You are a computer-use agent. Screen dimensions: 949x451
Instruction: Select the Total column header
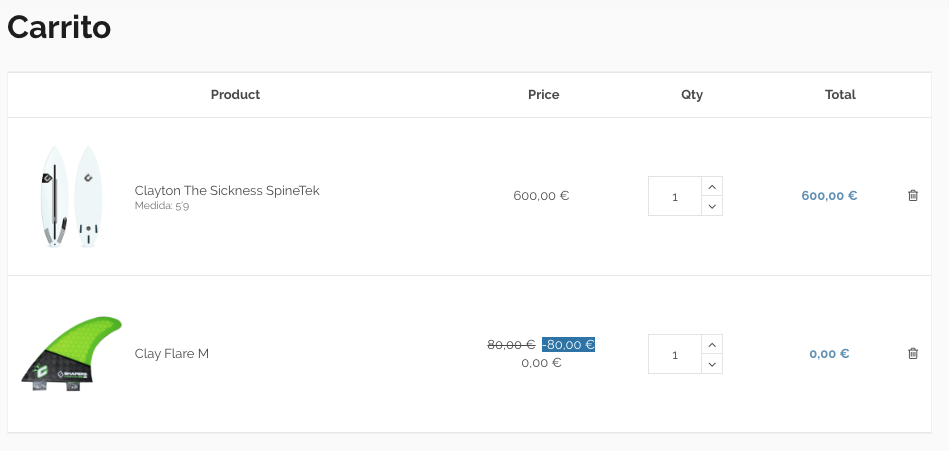(x=840, y=95)
